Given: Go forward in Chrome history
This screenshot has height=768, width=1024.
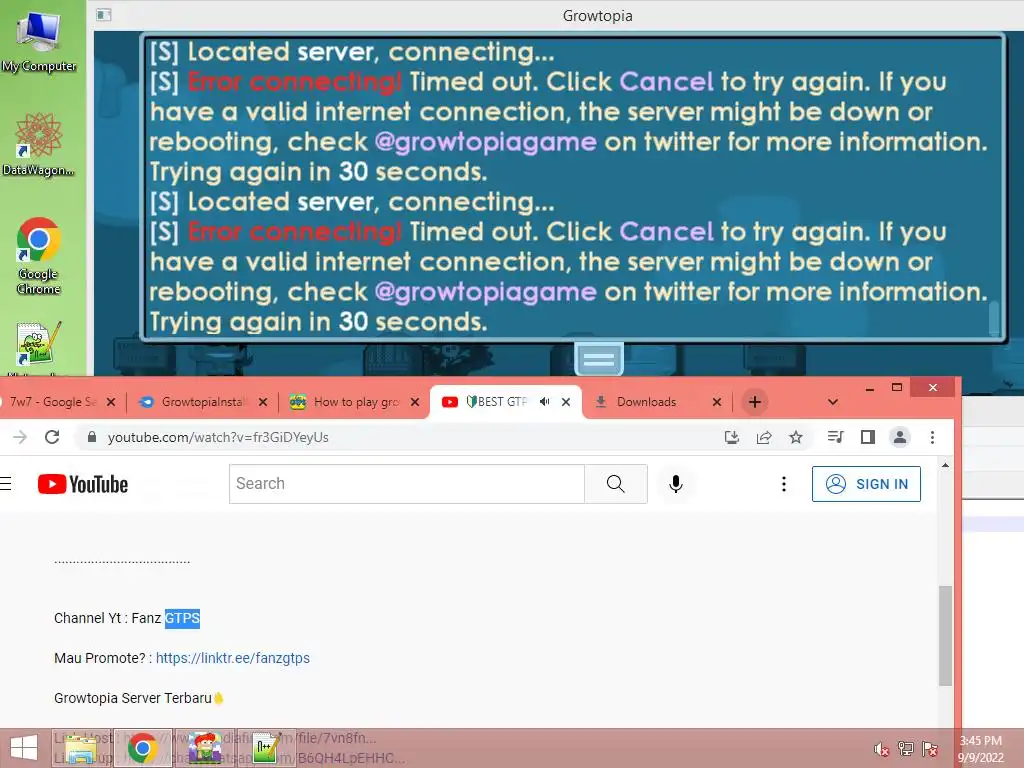Looking at the screenshot, I should point(20,437).
